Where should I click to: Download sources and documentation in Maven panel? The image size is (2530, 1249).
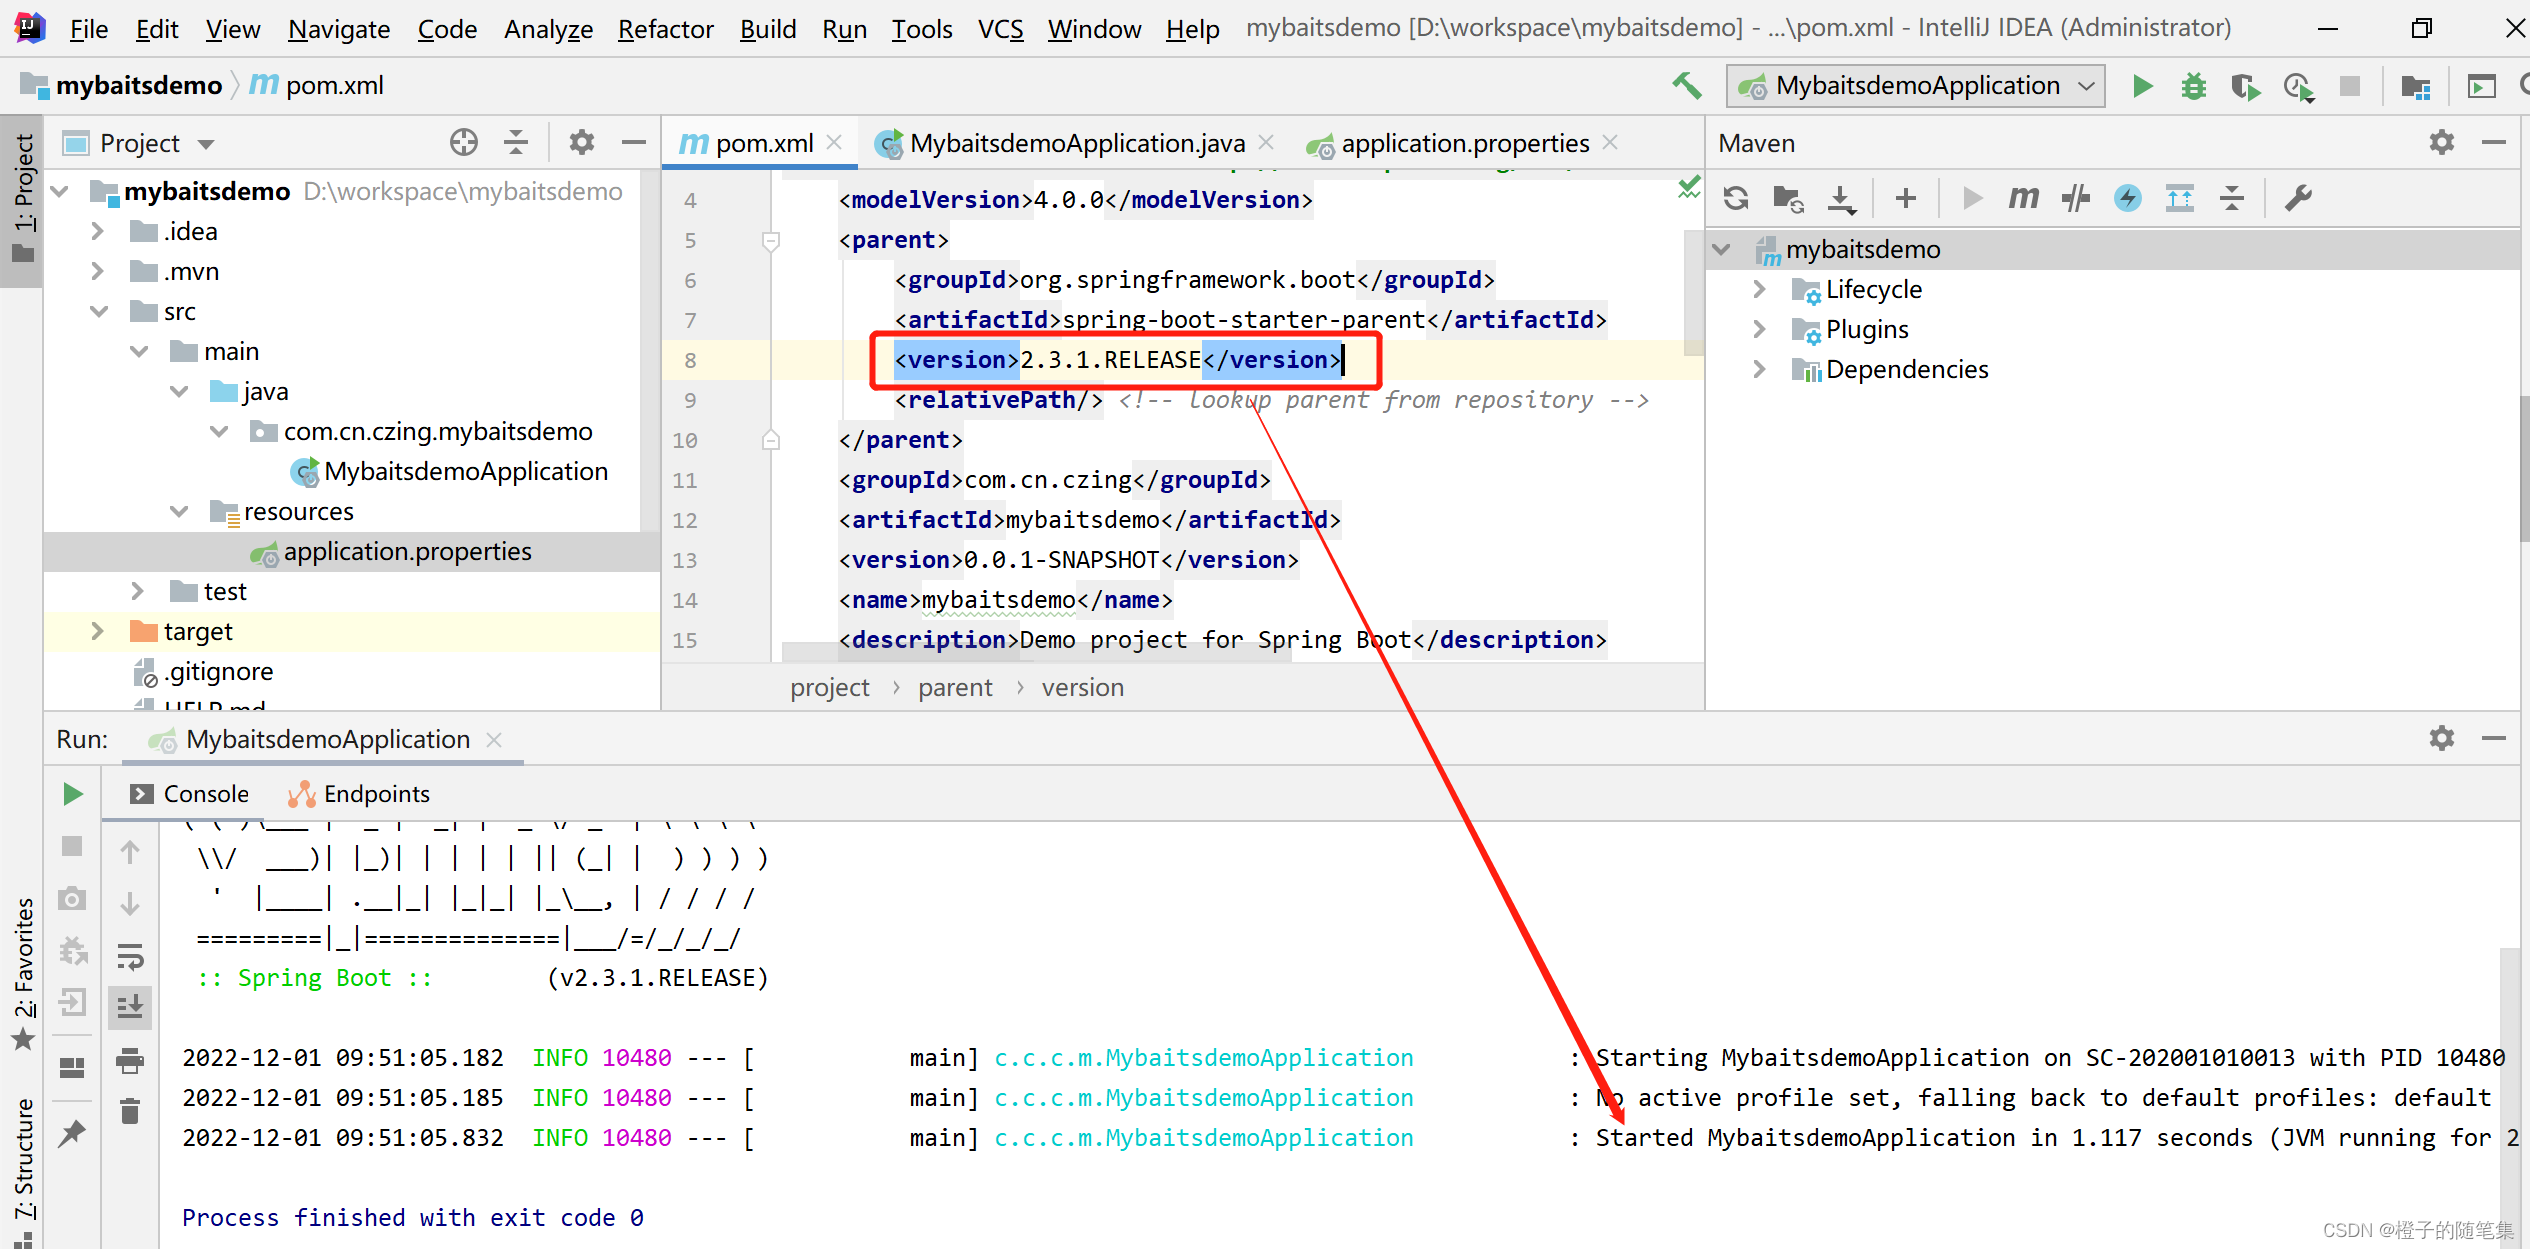(1841, 198)
